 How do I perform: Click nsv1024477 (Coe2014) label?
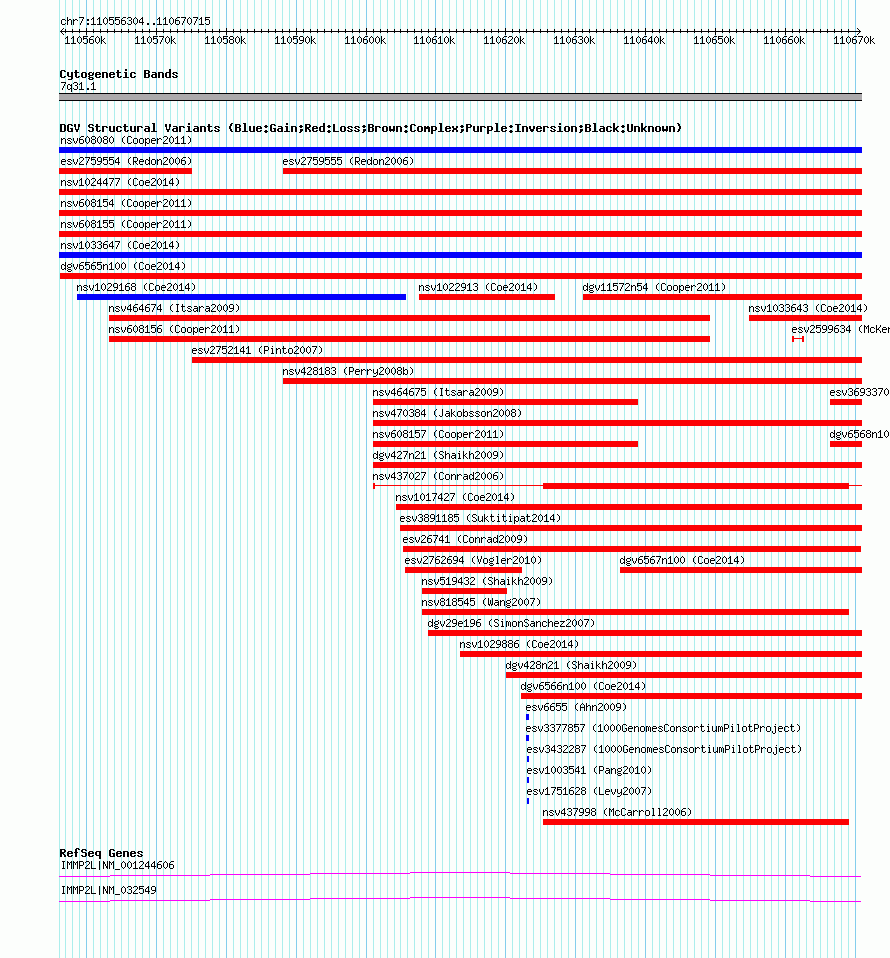coord(120,182)
